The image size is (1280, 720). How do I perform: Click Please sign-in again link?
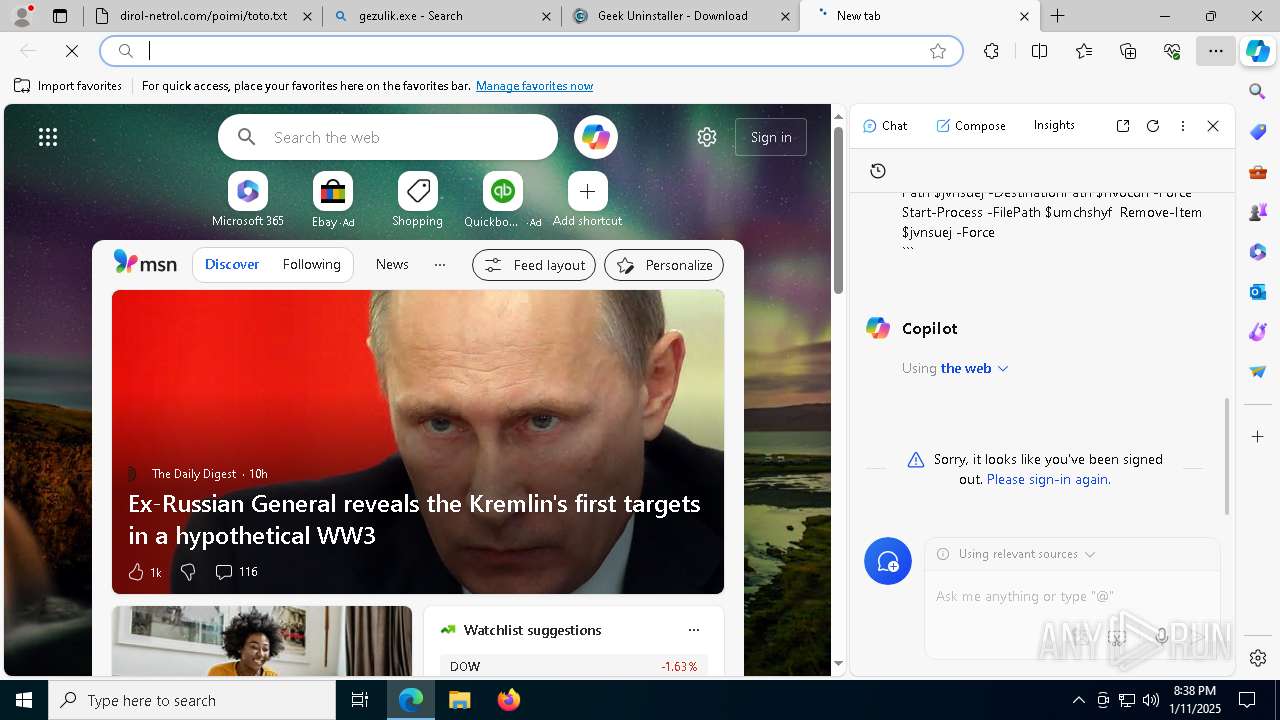point(1048,479)
